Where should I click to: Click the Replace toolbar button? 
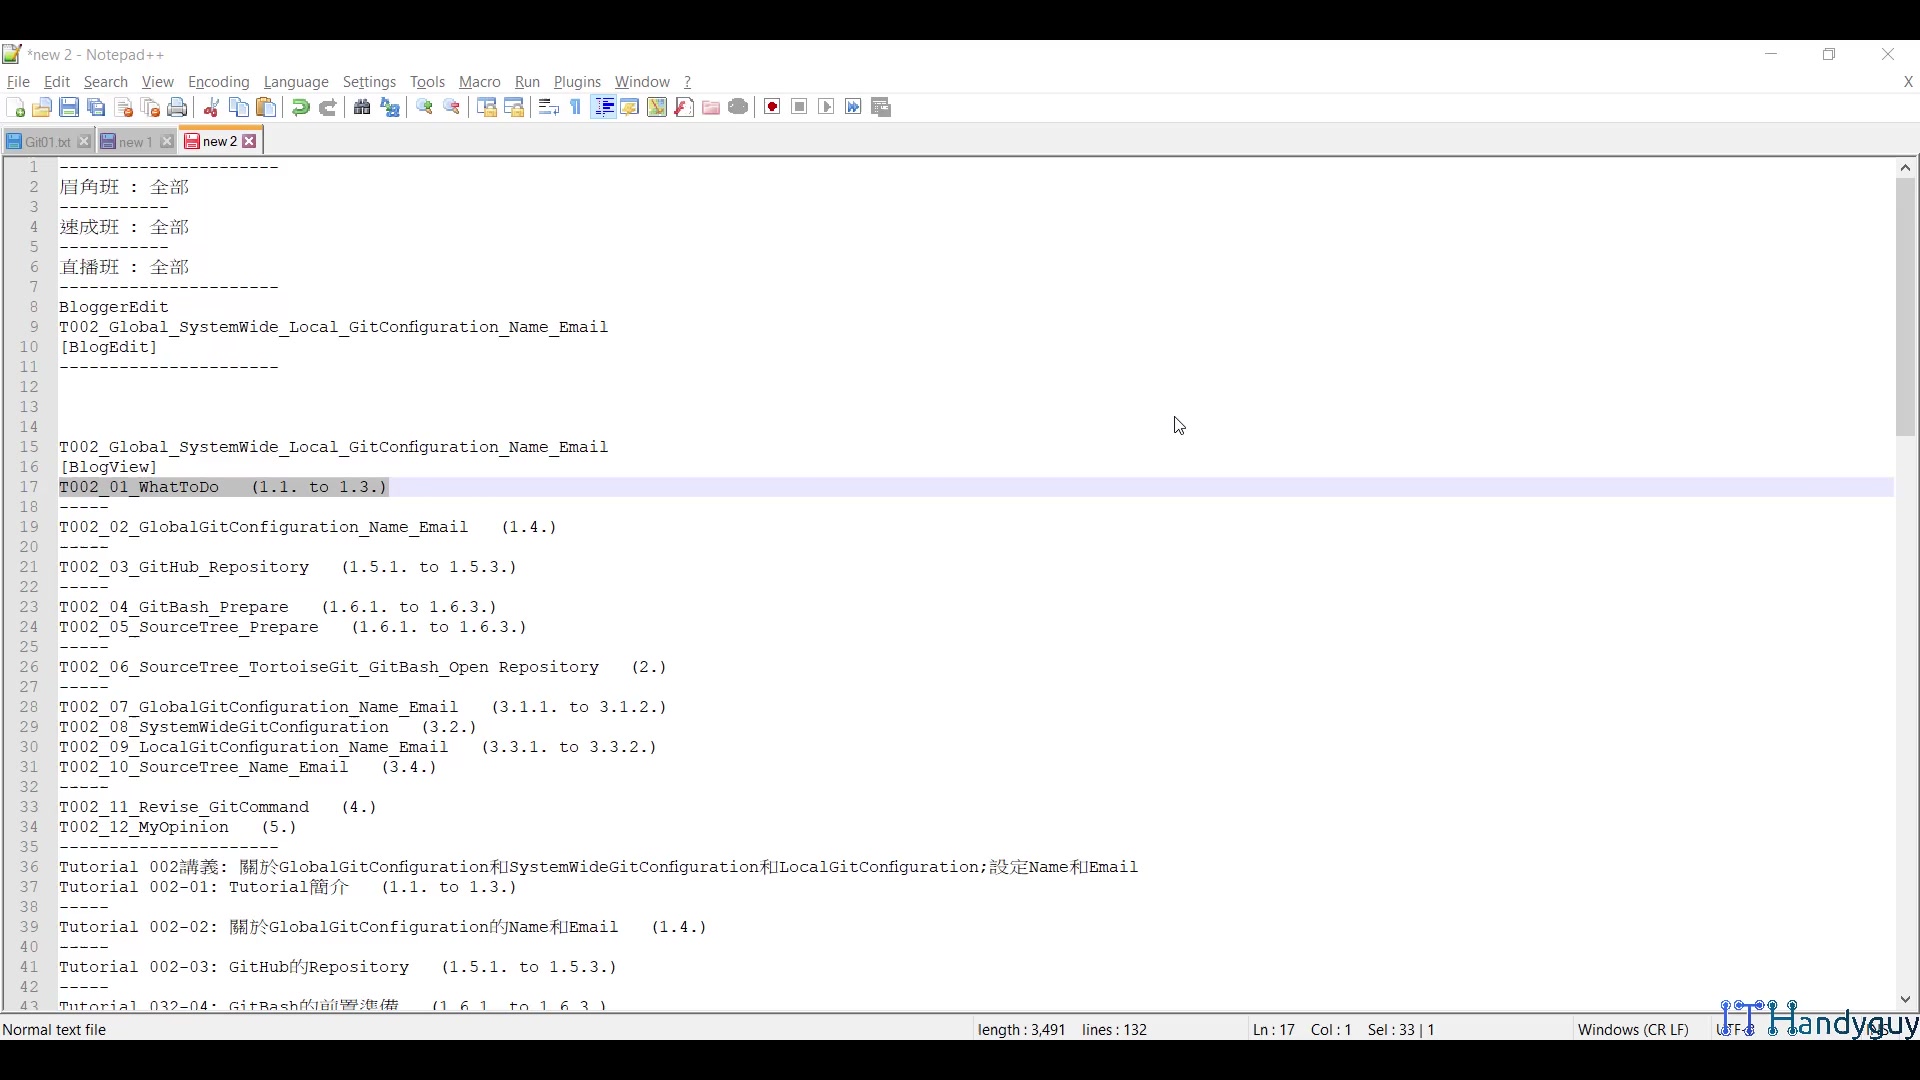point(389,107)
